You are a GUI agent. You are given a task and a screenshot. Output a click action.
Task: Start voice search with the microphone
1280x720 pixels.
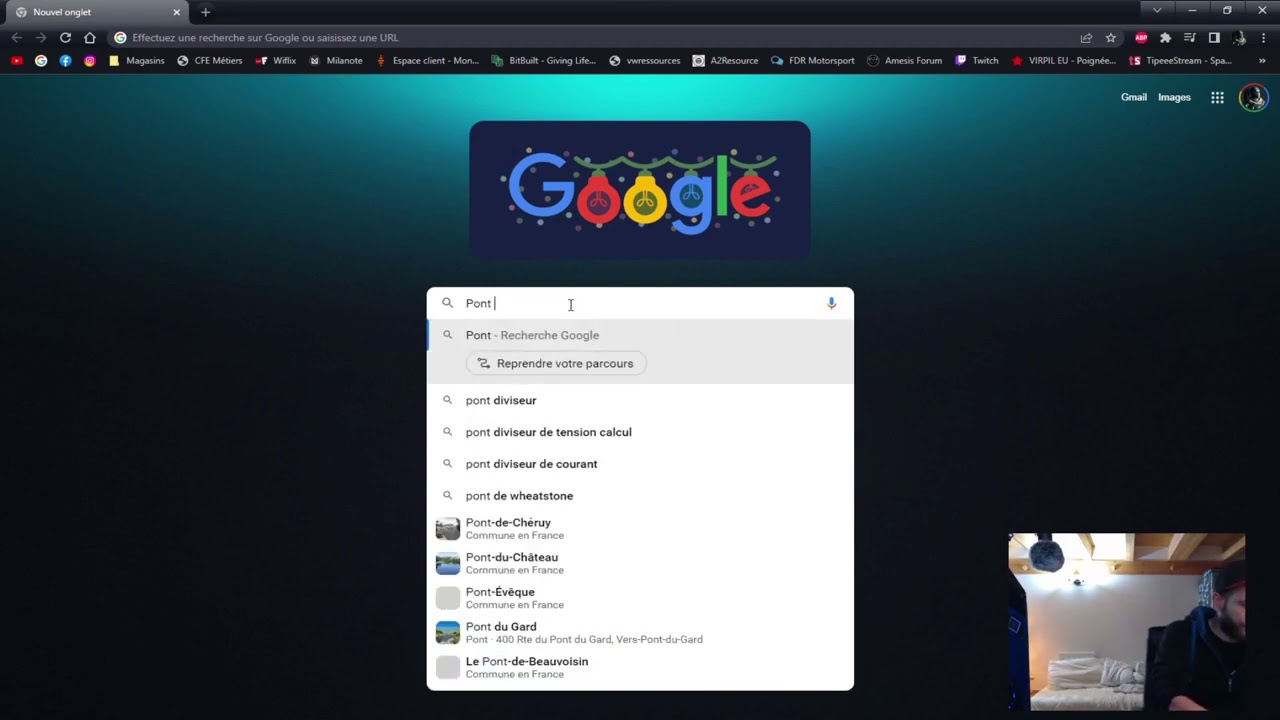pyautogui.click(x=831, y=303)
